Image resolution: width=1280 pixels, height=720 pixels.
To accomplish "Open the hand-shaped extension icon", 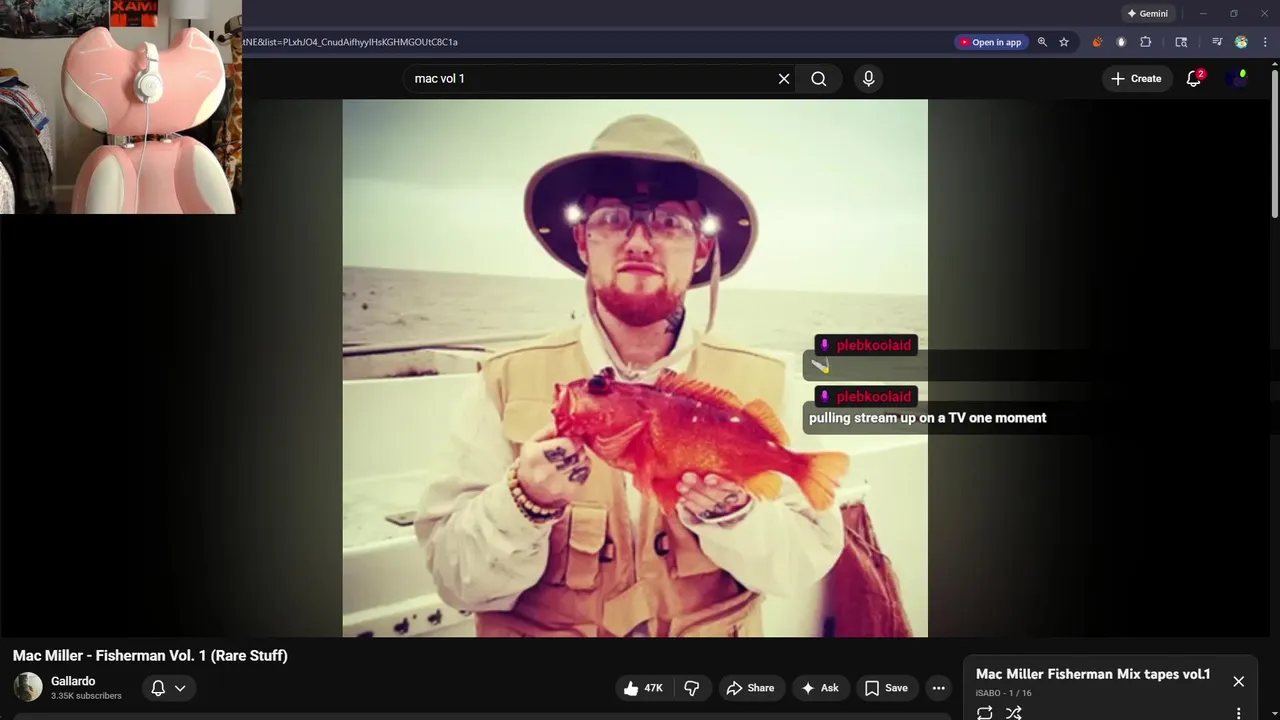I will pyautogui.click(x=1121, y=42).
